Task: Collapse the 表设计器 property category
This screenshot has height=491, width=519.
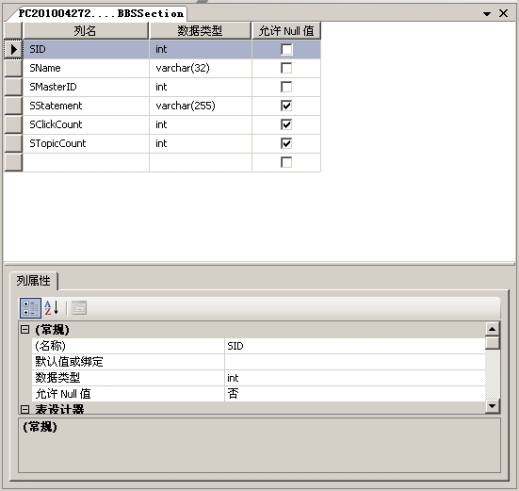Action: point(25,409)
